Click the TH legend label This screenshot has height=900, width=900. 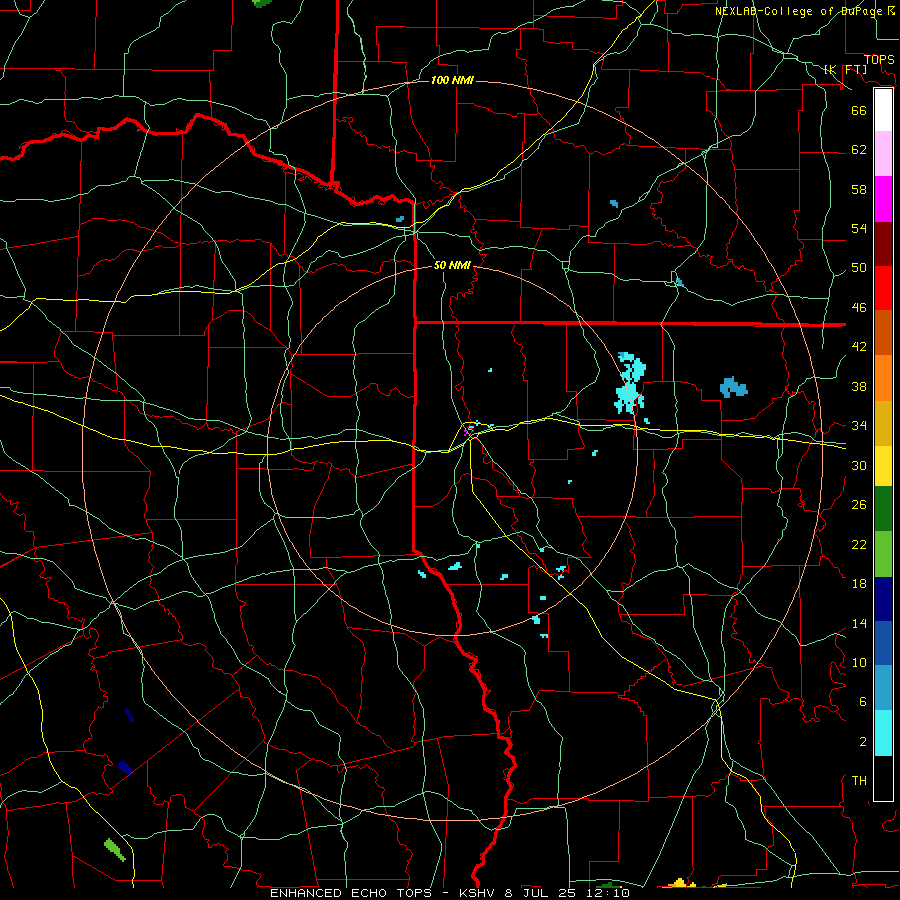[859, 781]
